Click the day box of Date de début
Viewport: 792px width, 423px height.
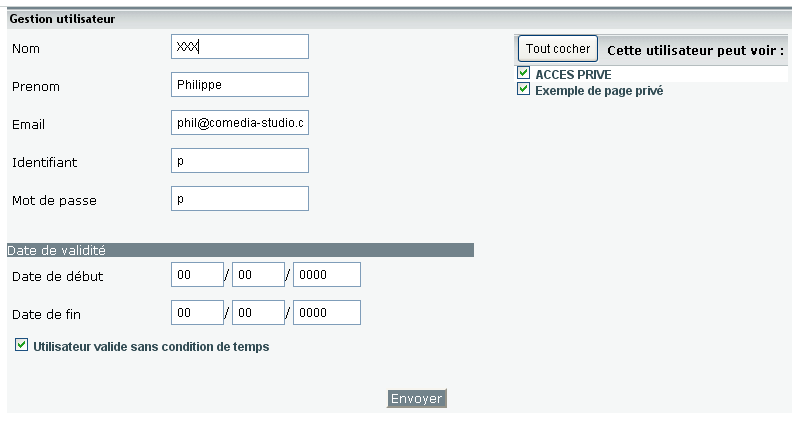tap(197, 275)
